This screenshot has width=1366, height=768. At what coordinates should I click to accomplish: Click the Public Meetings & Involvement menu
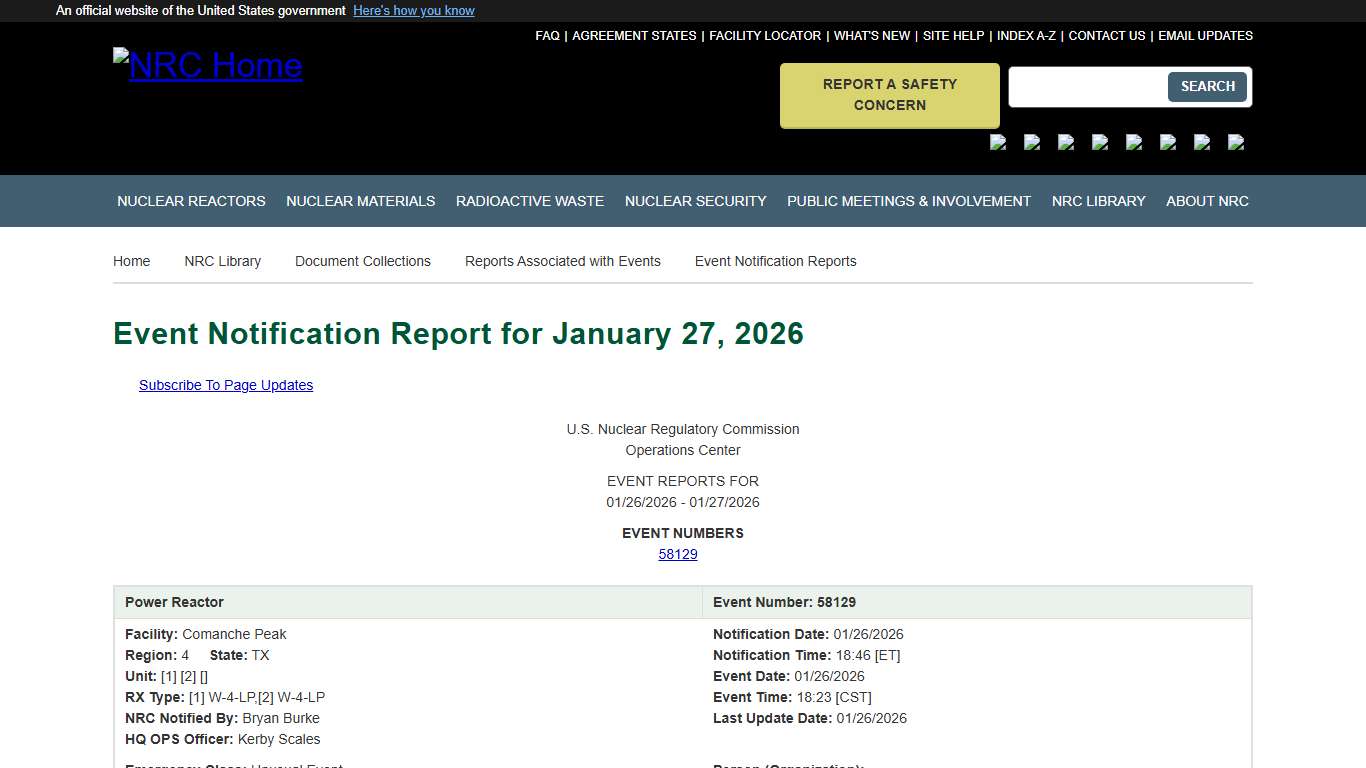[908, 201]
